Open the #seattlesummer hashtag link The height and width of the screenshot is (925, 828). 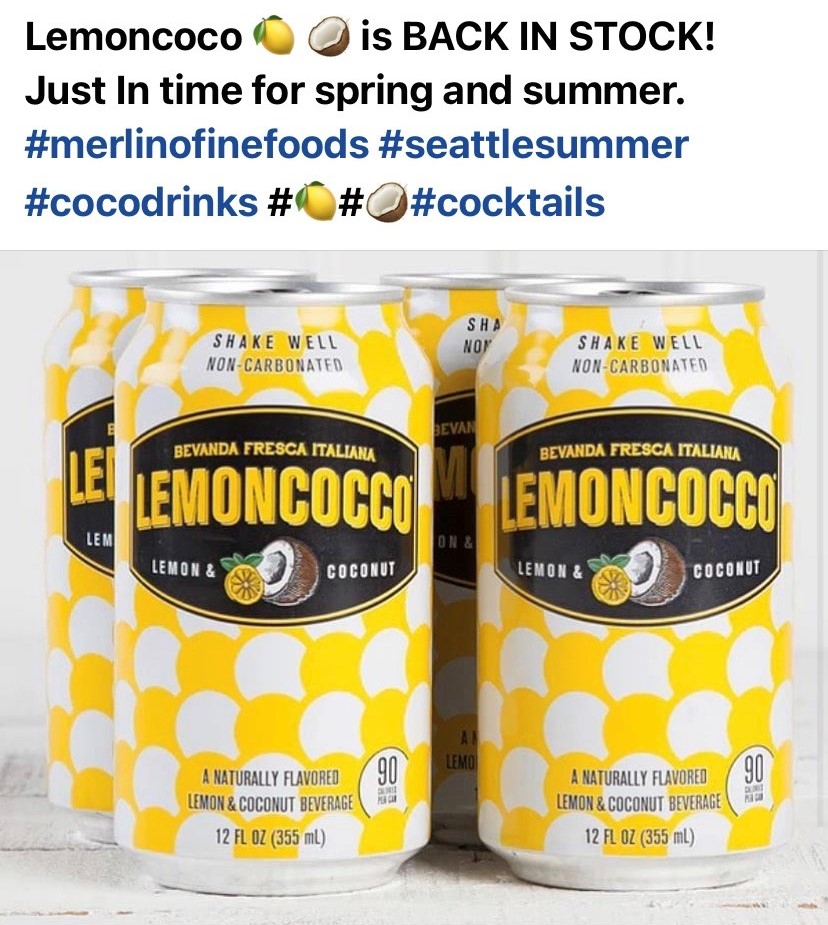pyautogui.click(x=535, y=145)
